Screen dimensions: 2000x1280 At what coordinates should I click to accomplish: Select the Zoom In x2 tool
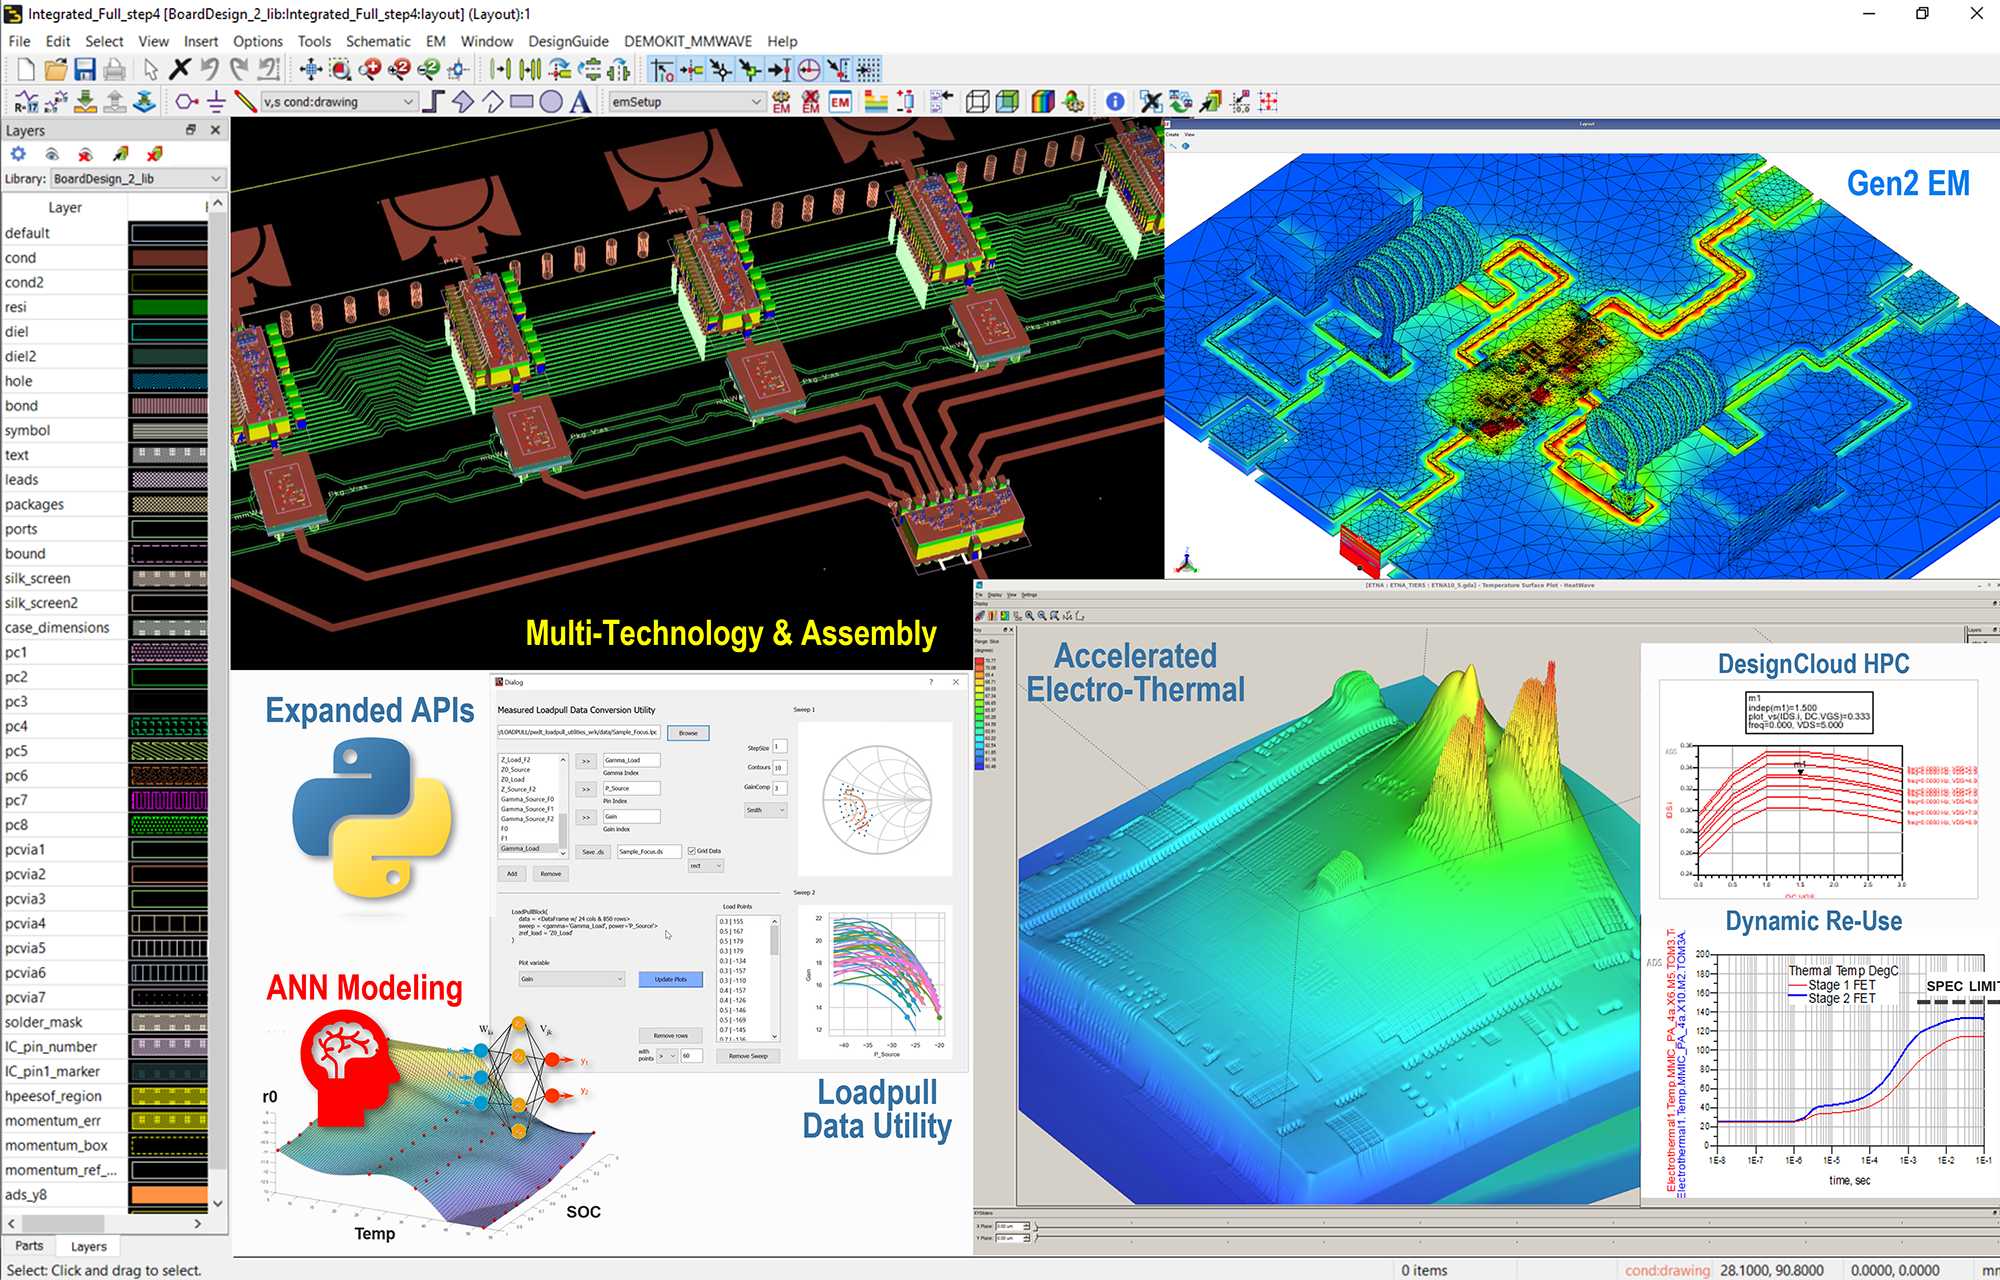398,70
